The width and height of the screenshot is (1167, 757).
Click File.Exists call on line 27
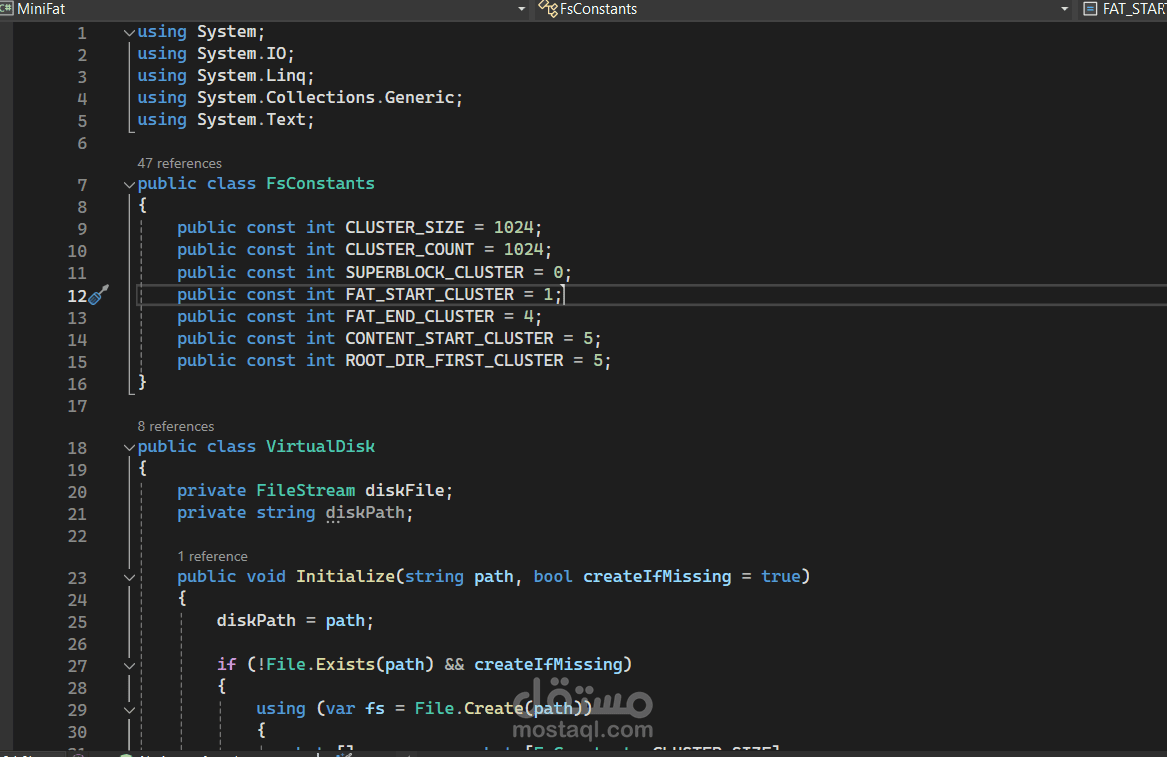pos(320,664)
